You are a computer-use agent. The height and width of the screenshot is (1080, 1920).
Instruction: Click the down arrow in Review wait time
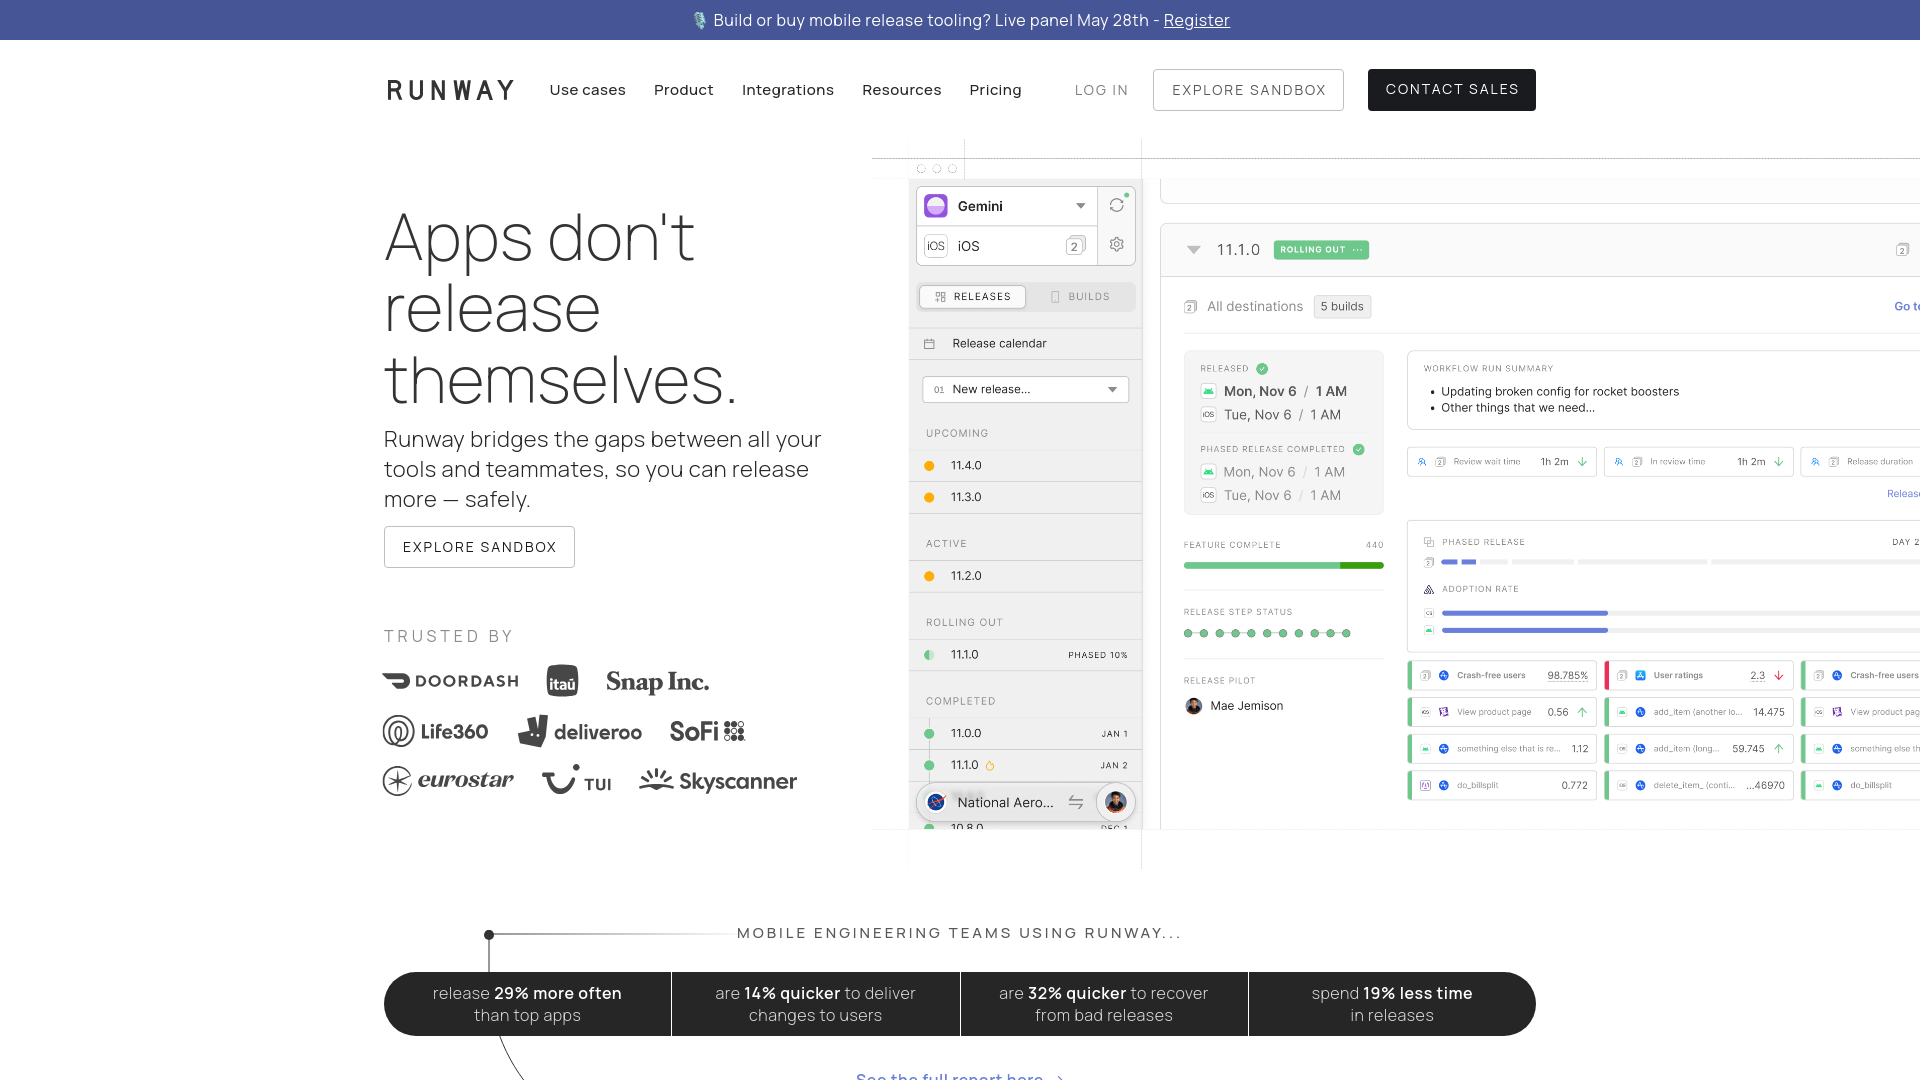click(1582, 462)
